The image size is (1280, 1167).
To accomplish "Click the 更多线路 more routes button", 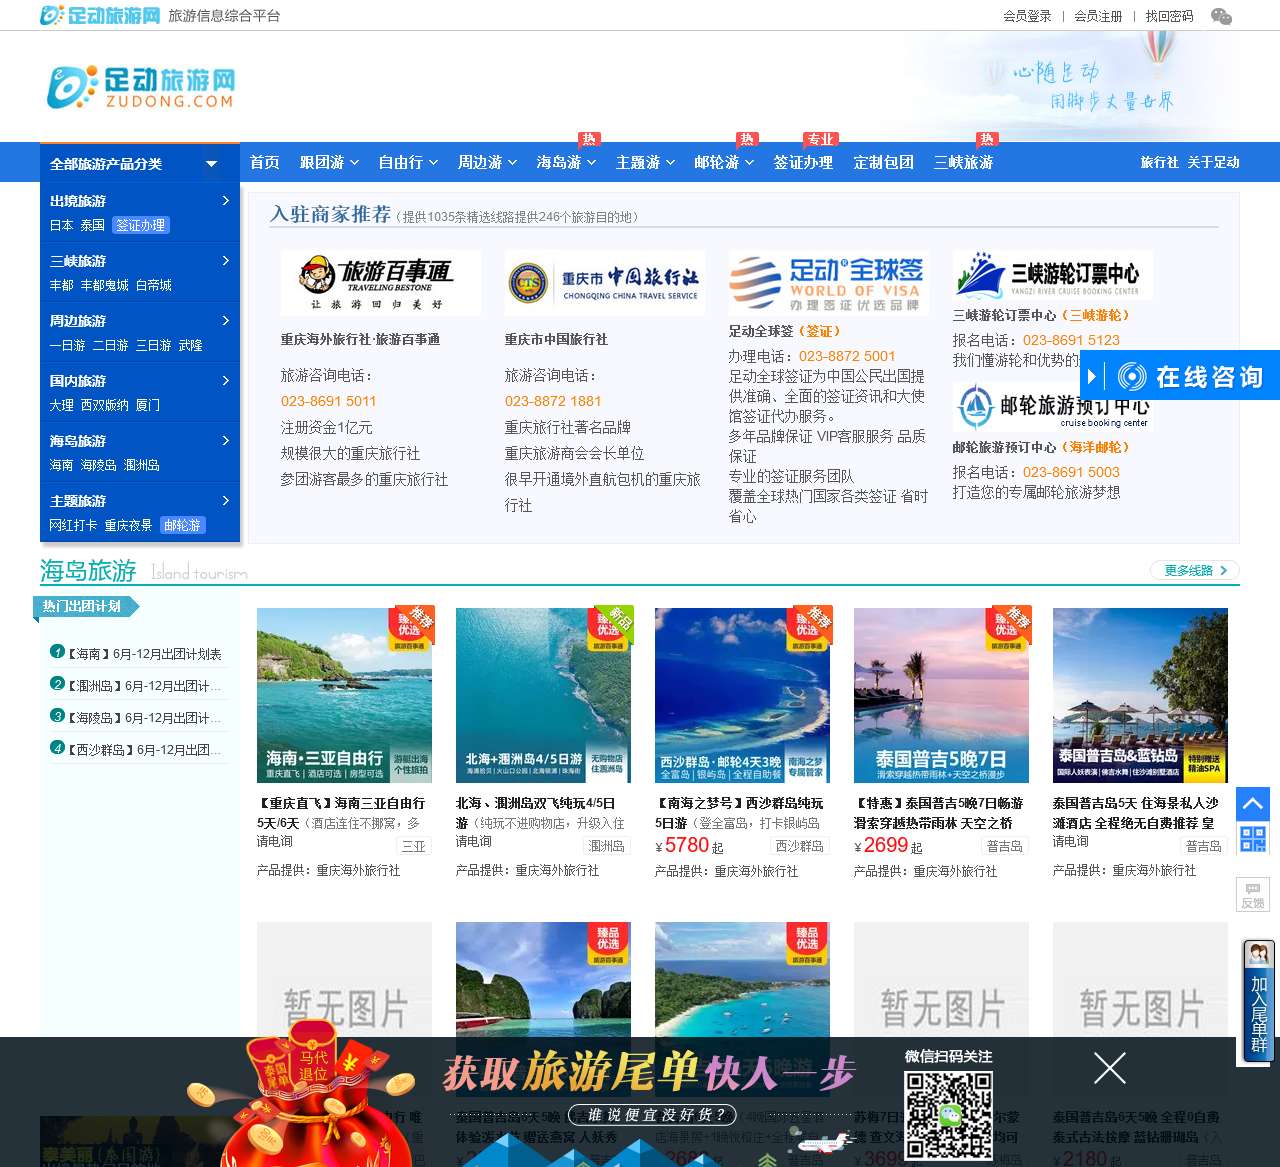I will click(x=1194, y=570).
